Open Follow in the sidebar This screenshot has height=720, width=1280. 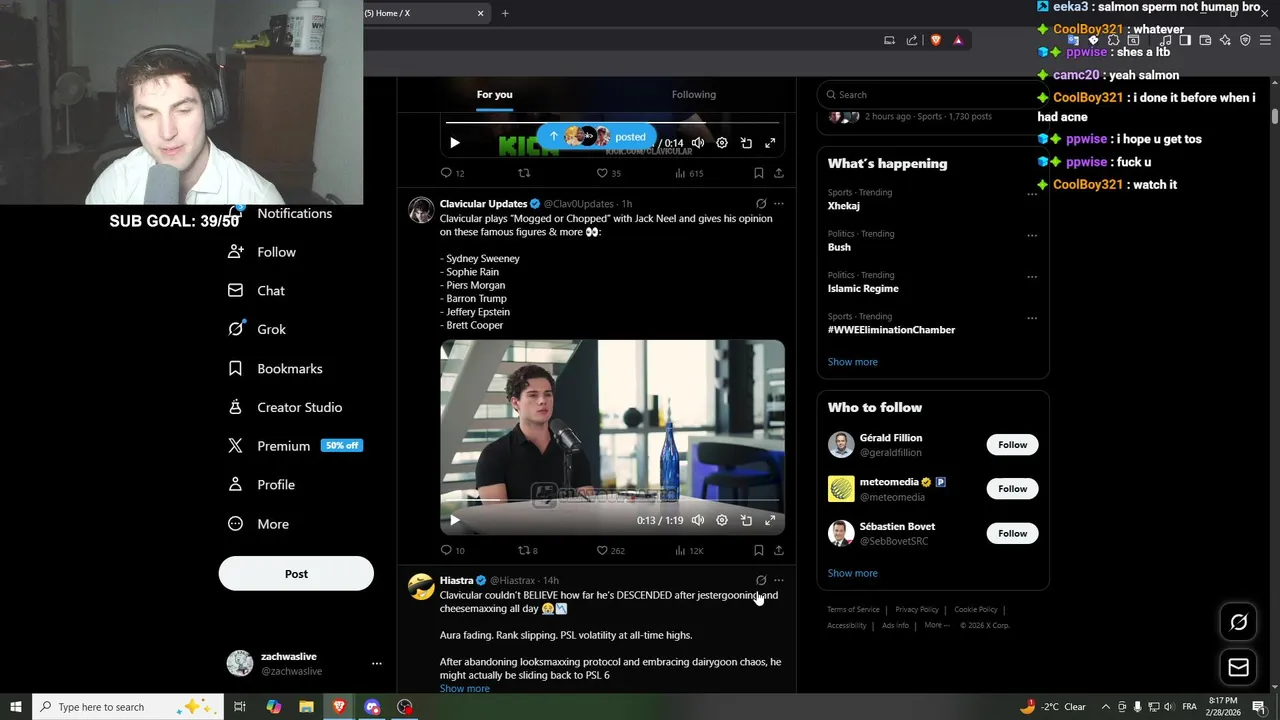point(262,252)
